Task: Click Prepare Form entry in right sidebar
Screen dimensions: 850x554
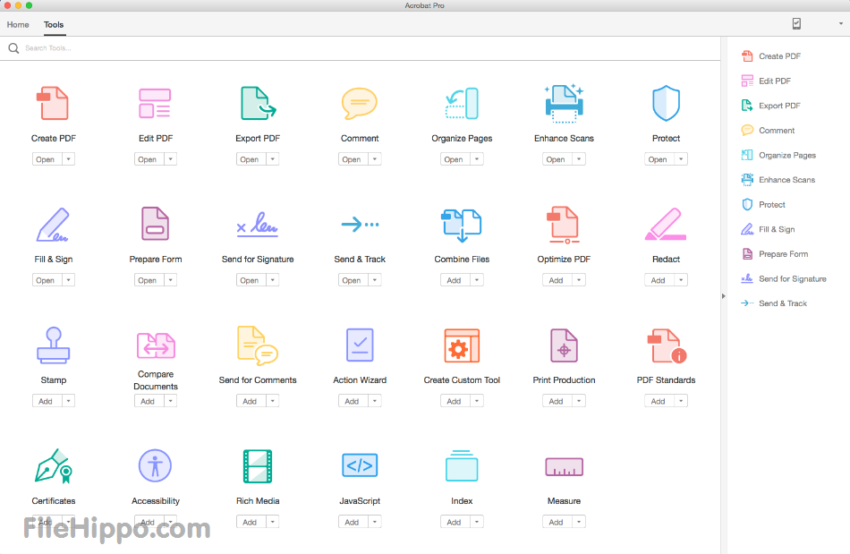Action: 775,254
